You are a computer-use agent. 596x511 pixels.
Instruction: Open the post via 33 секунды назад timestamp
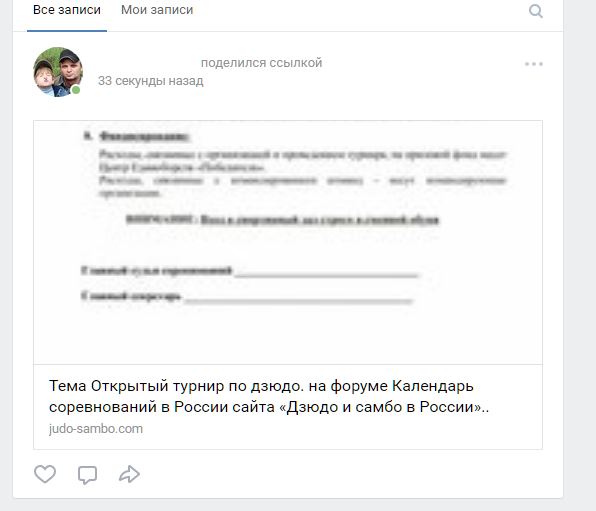[x=151, y=81]
